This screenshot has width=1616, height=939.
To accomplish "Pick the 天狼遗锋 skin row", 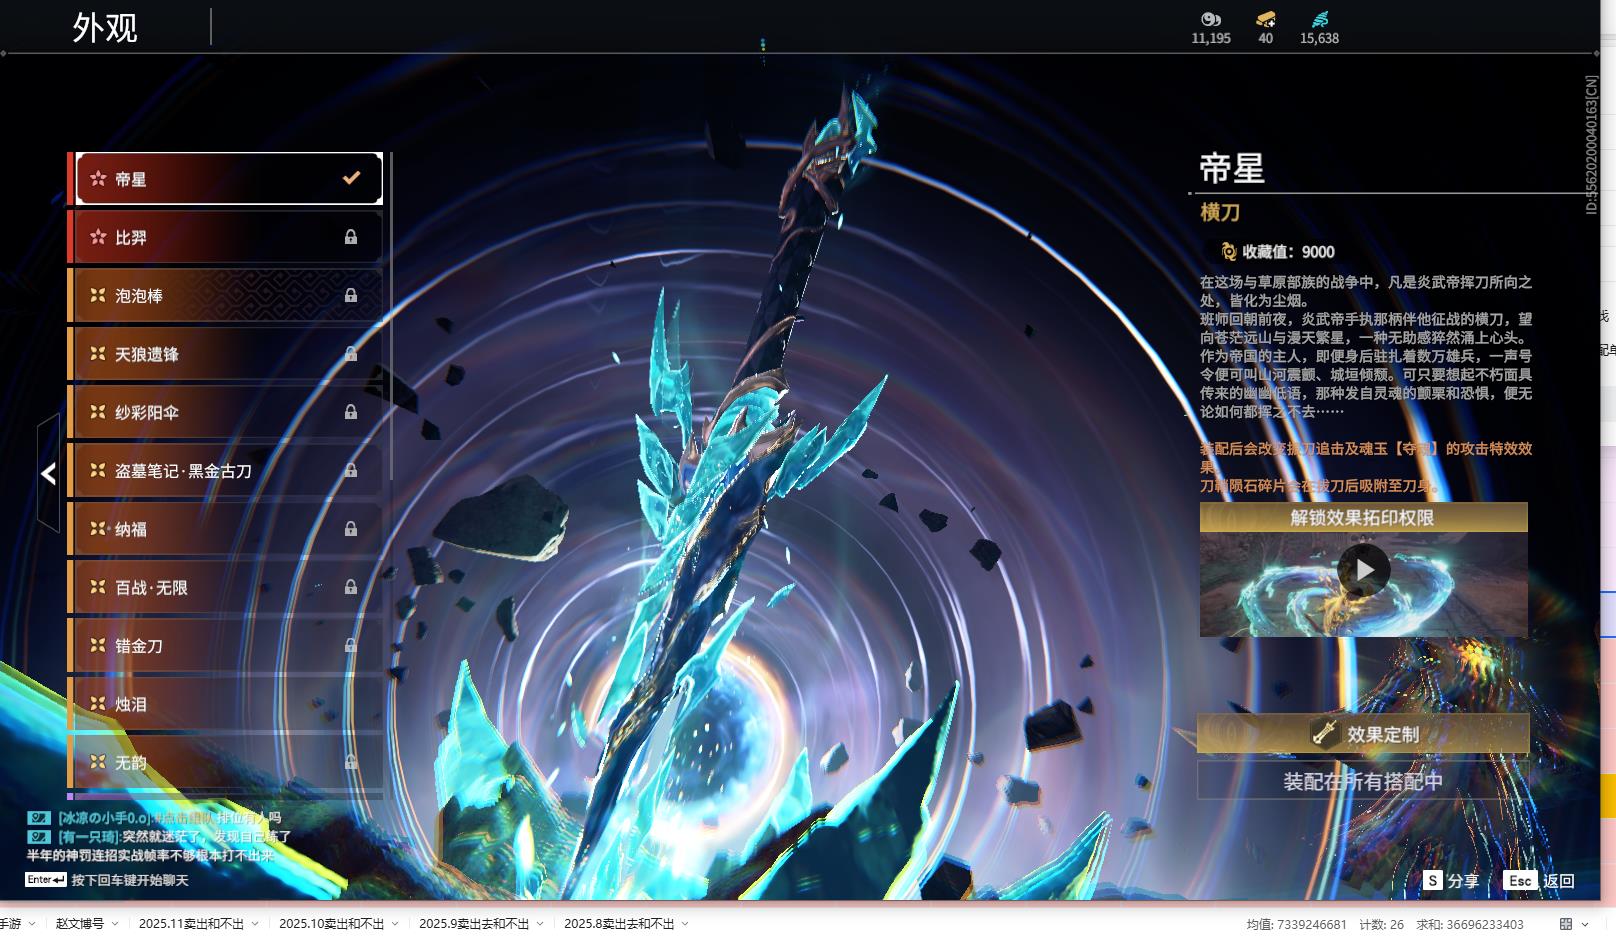I will [226, 354].
